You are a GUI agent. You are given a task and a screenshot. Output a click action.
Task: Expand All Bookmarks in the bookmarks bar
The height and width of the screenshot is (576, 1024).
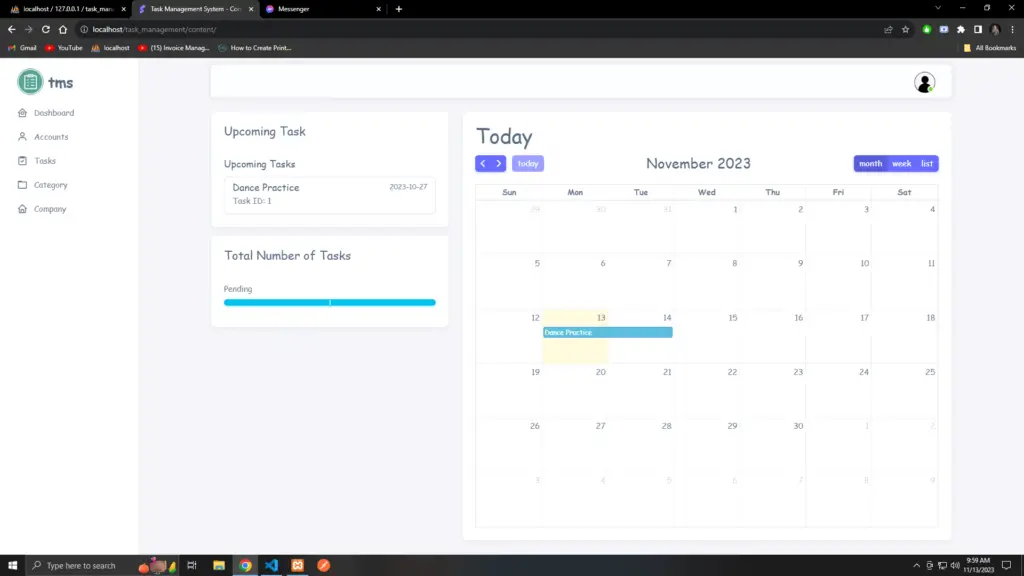991,47
